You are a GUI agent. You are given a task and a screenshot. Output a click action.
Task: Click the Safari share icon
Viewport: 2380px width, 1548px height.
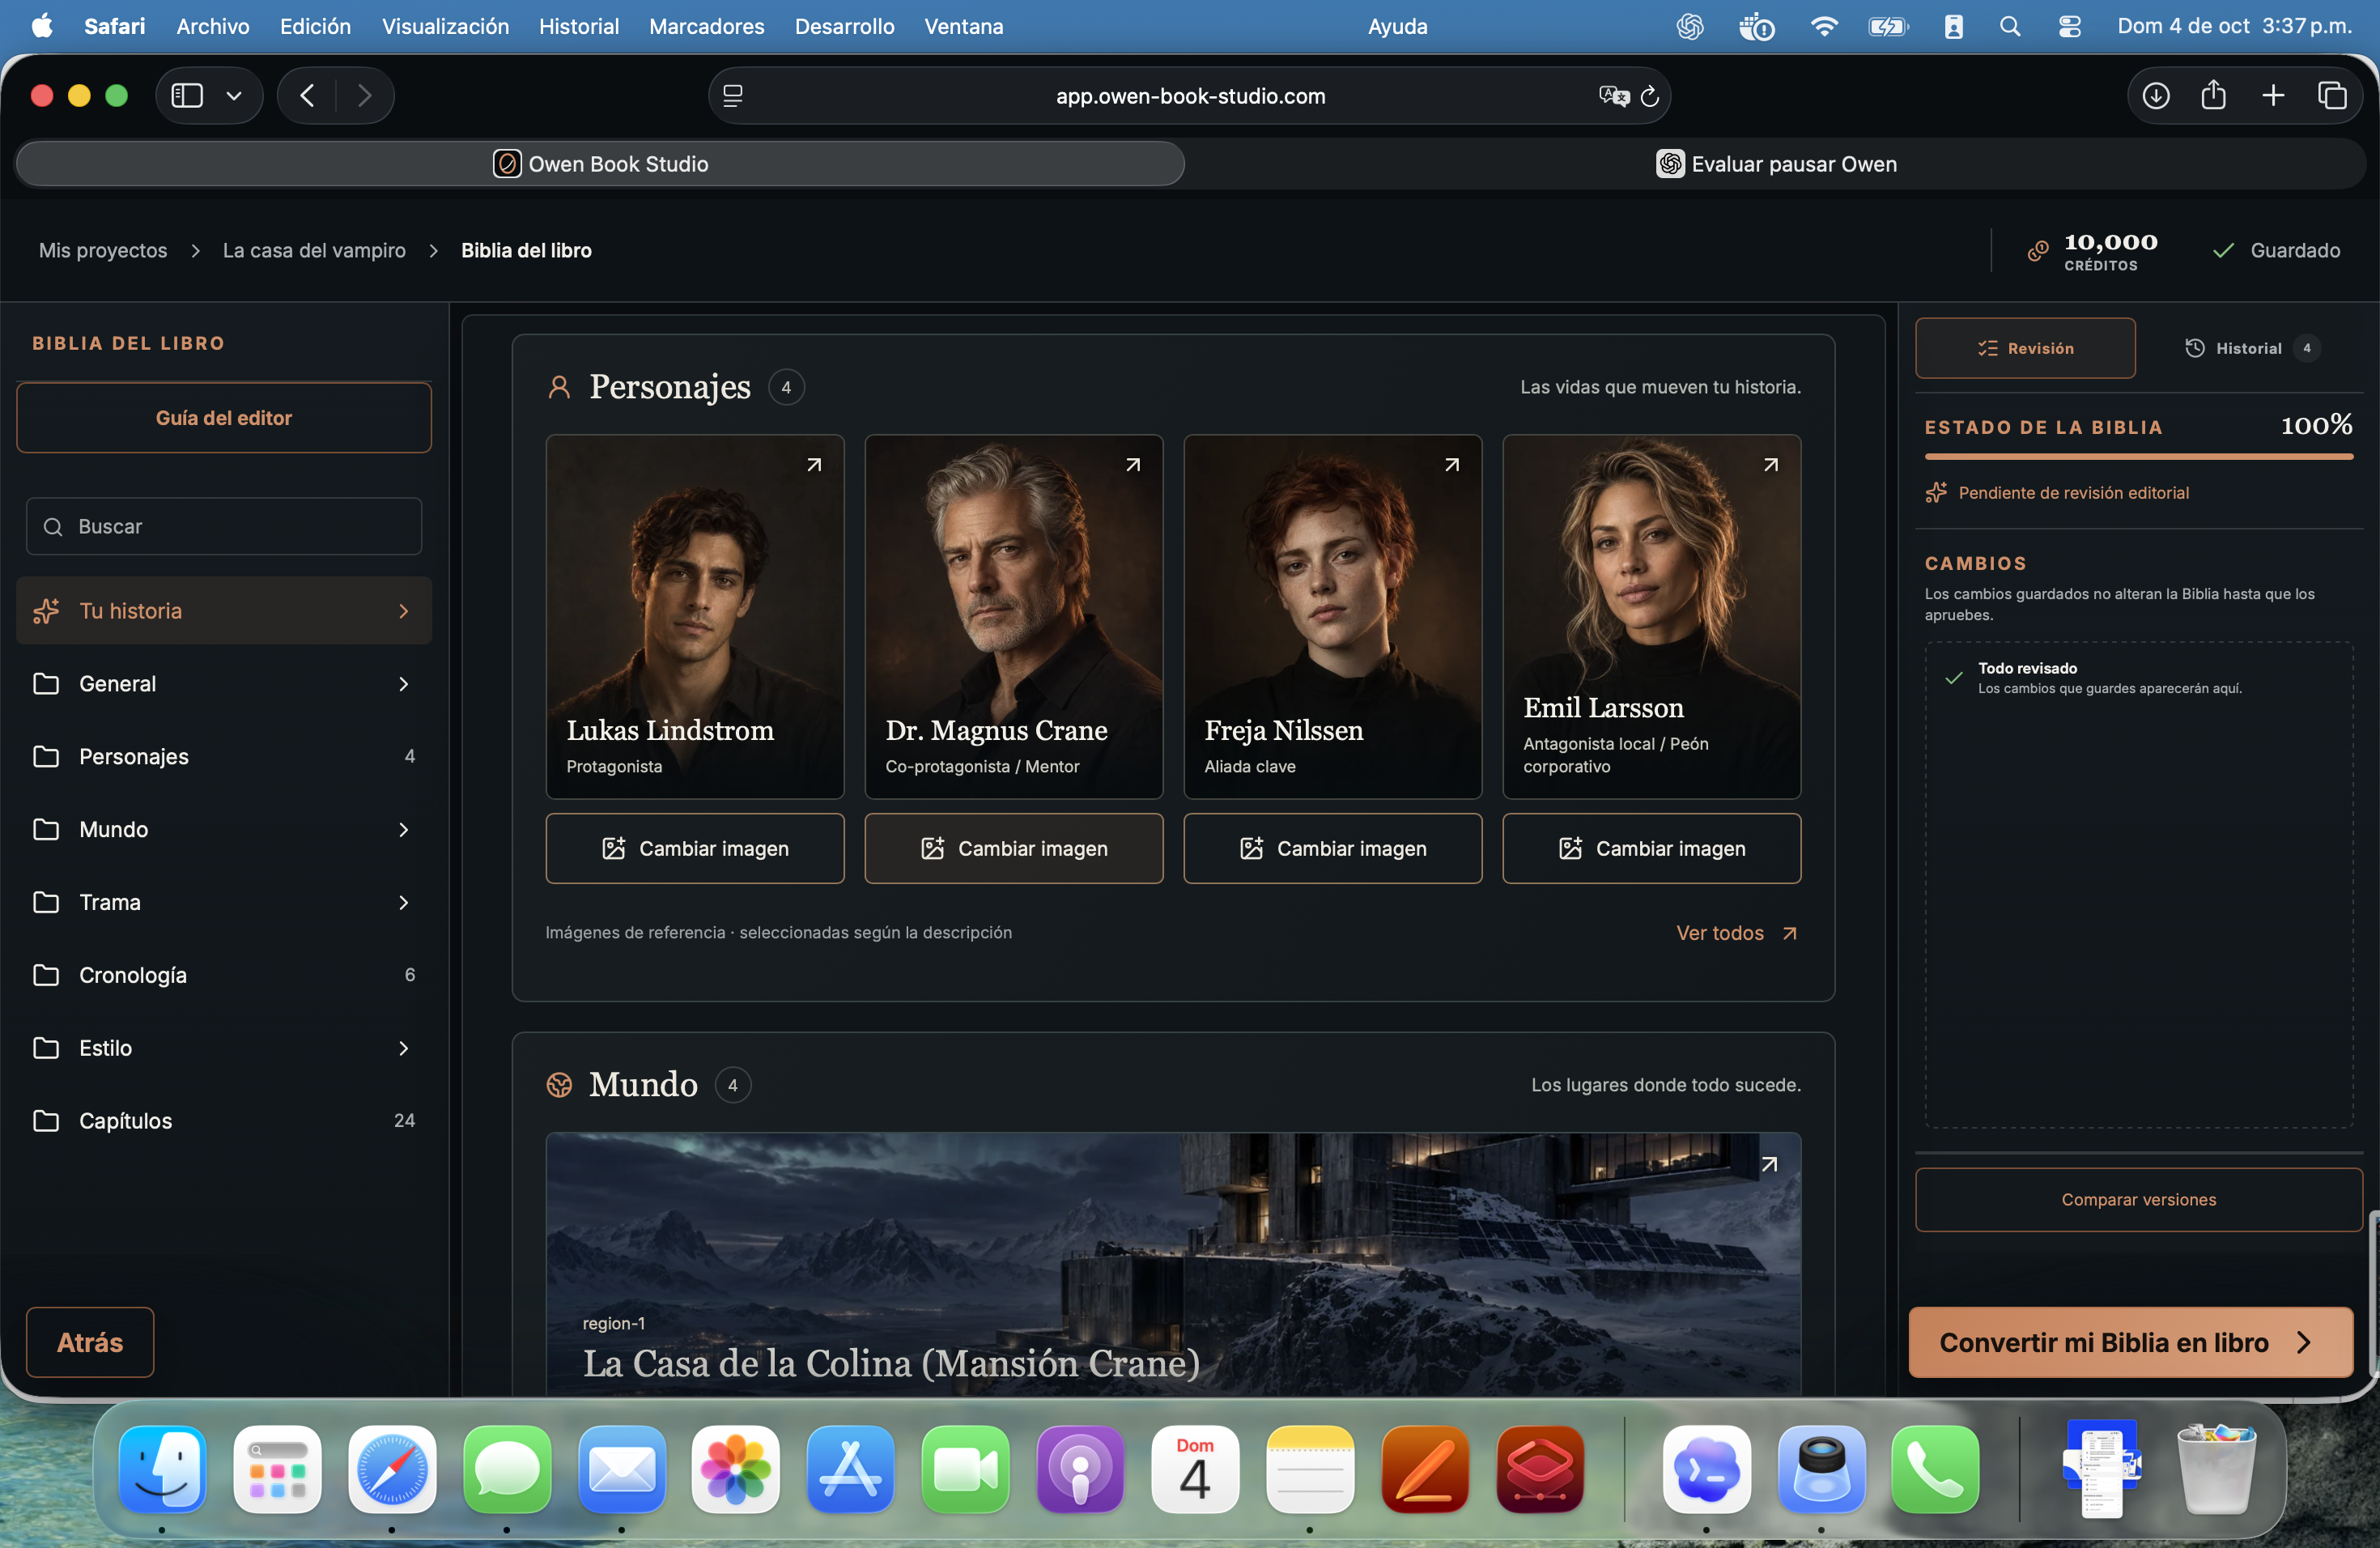pyautogui.click(x=2213, y=95)
